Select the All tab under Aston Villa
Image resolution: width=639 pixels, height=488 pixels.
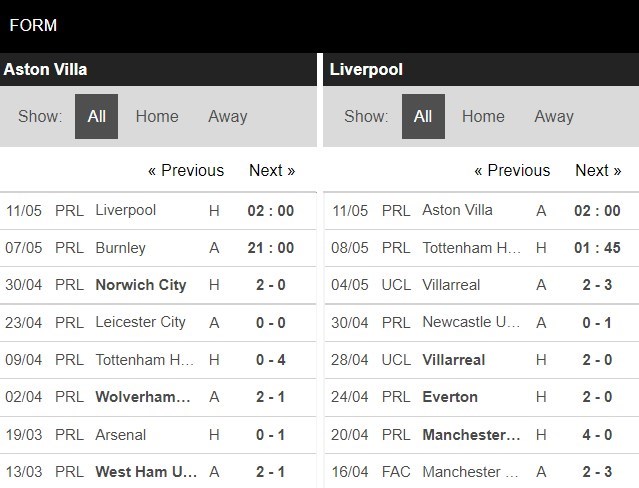coord(96,116)
